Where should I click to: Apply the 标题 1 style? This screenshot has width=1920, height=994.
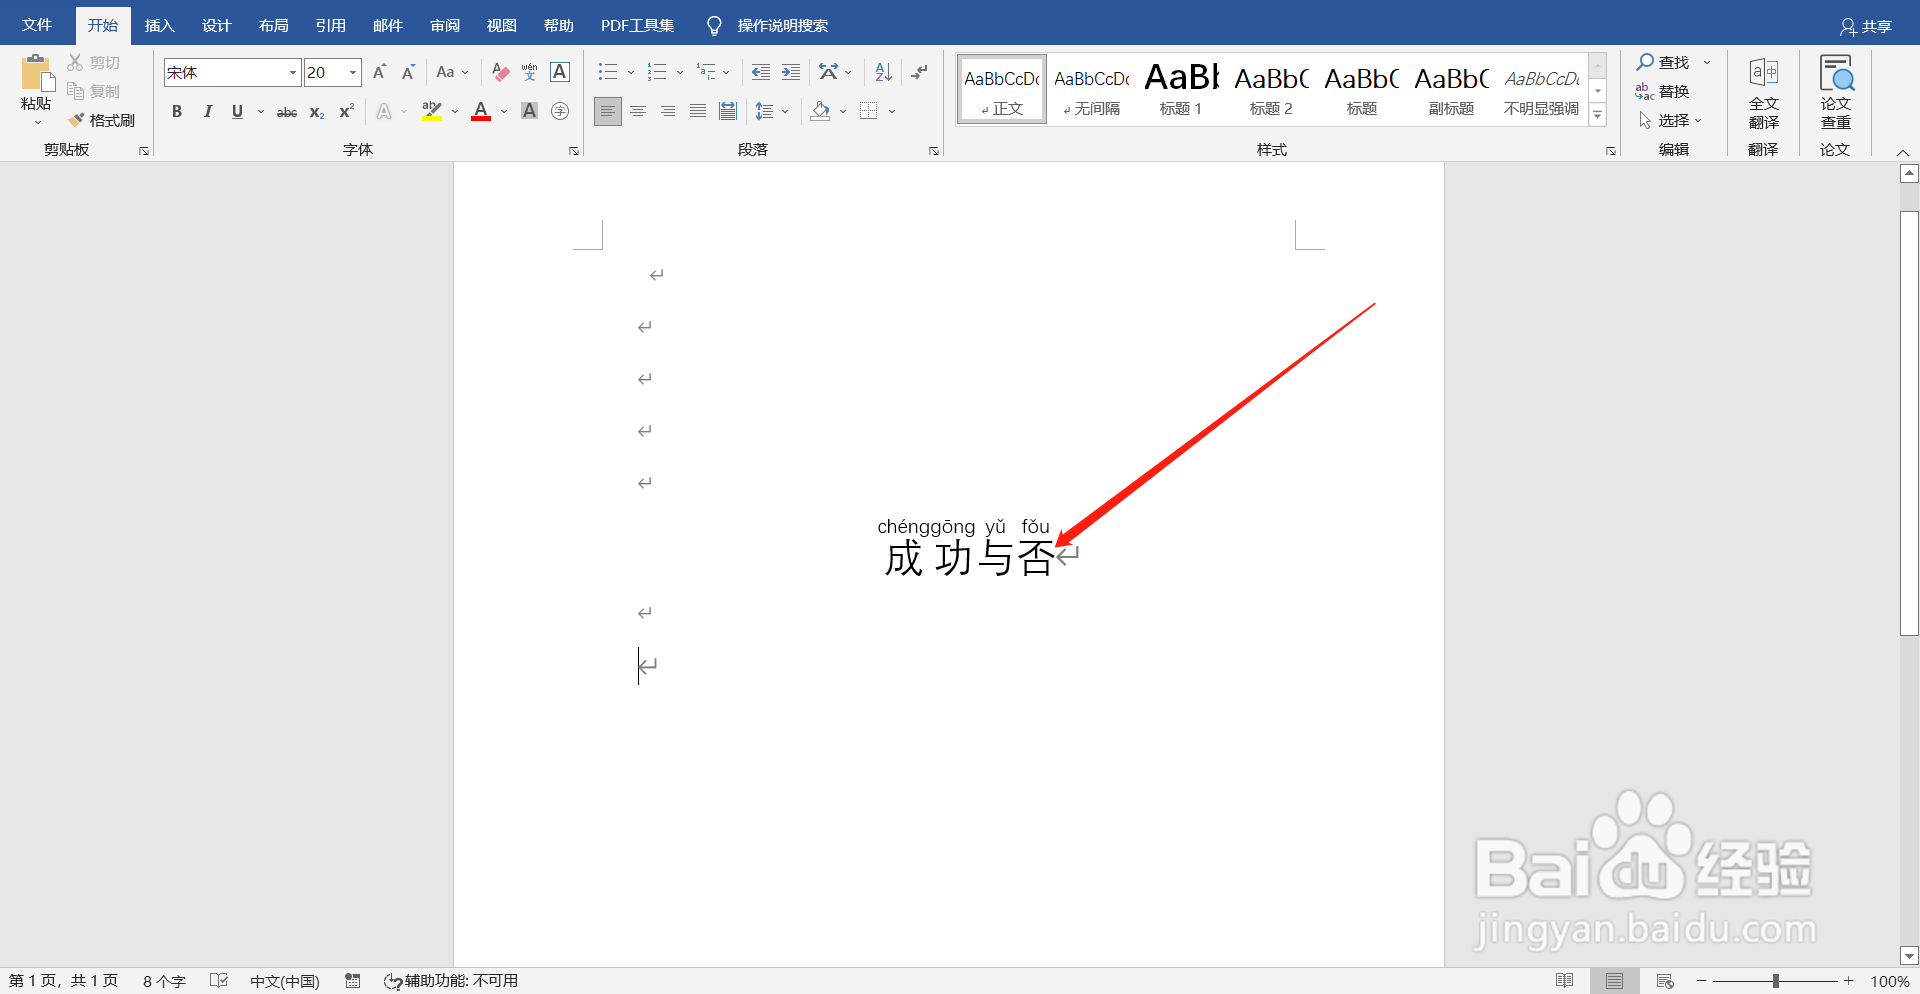pos(1181,89)
